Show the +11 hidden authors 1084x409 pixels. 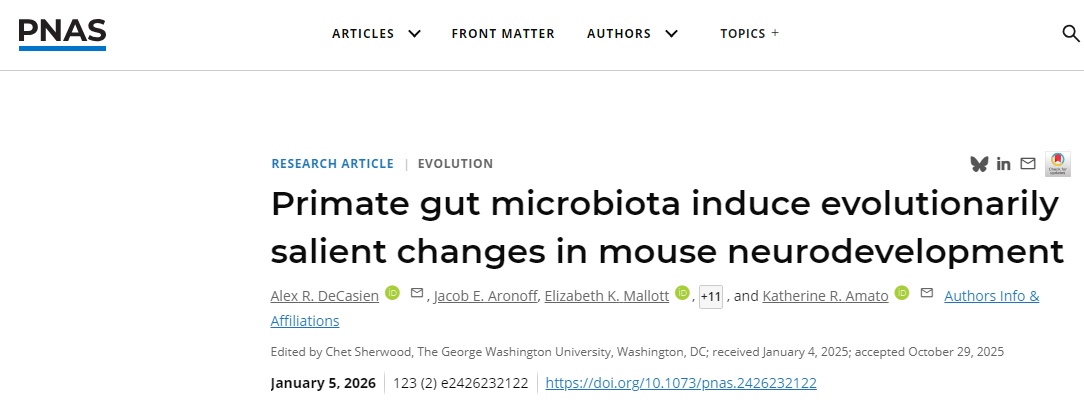[711, 297]
